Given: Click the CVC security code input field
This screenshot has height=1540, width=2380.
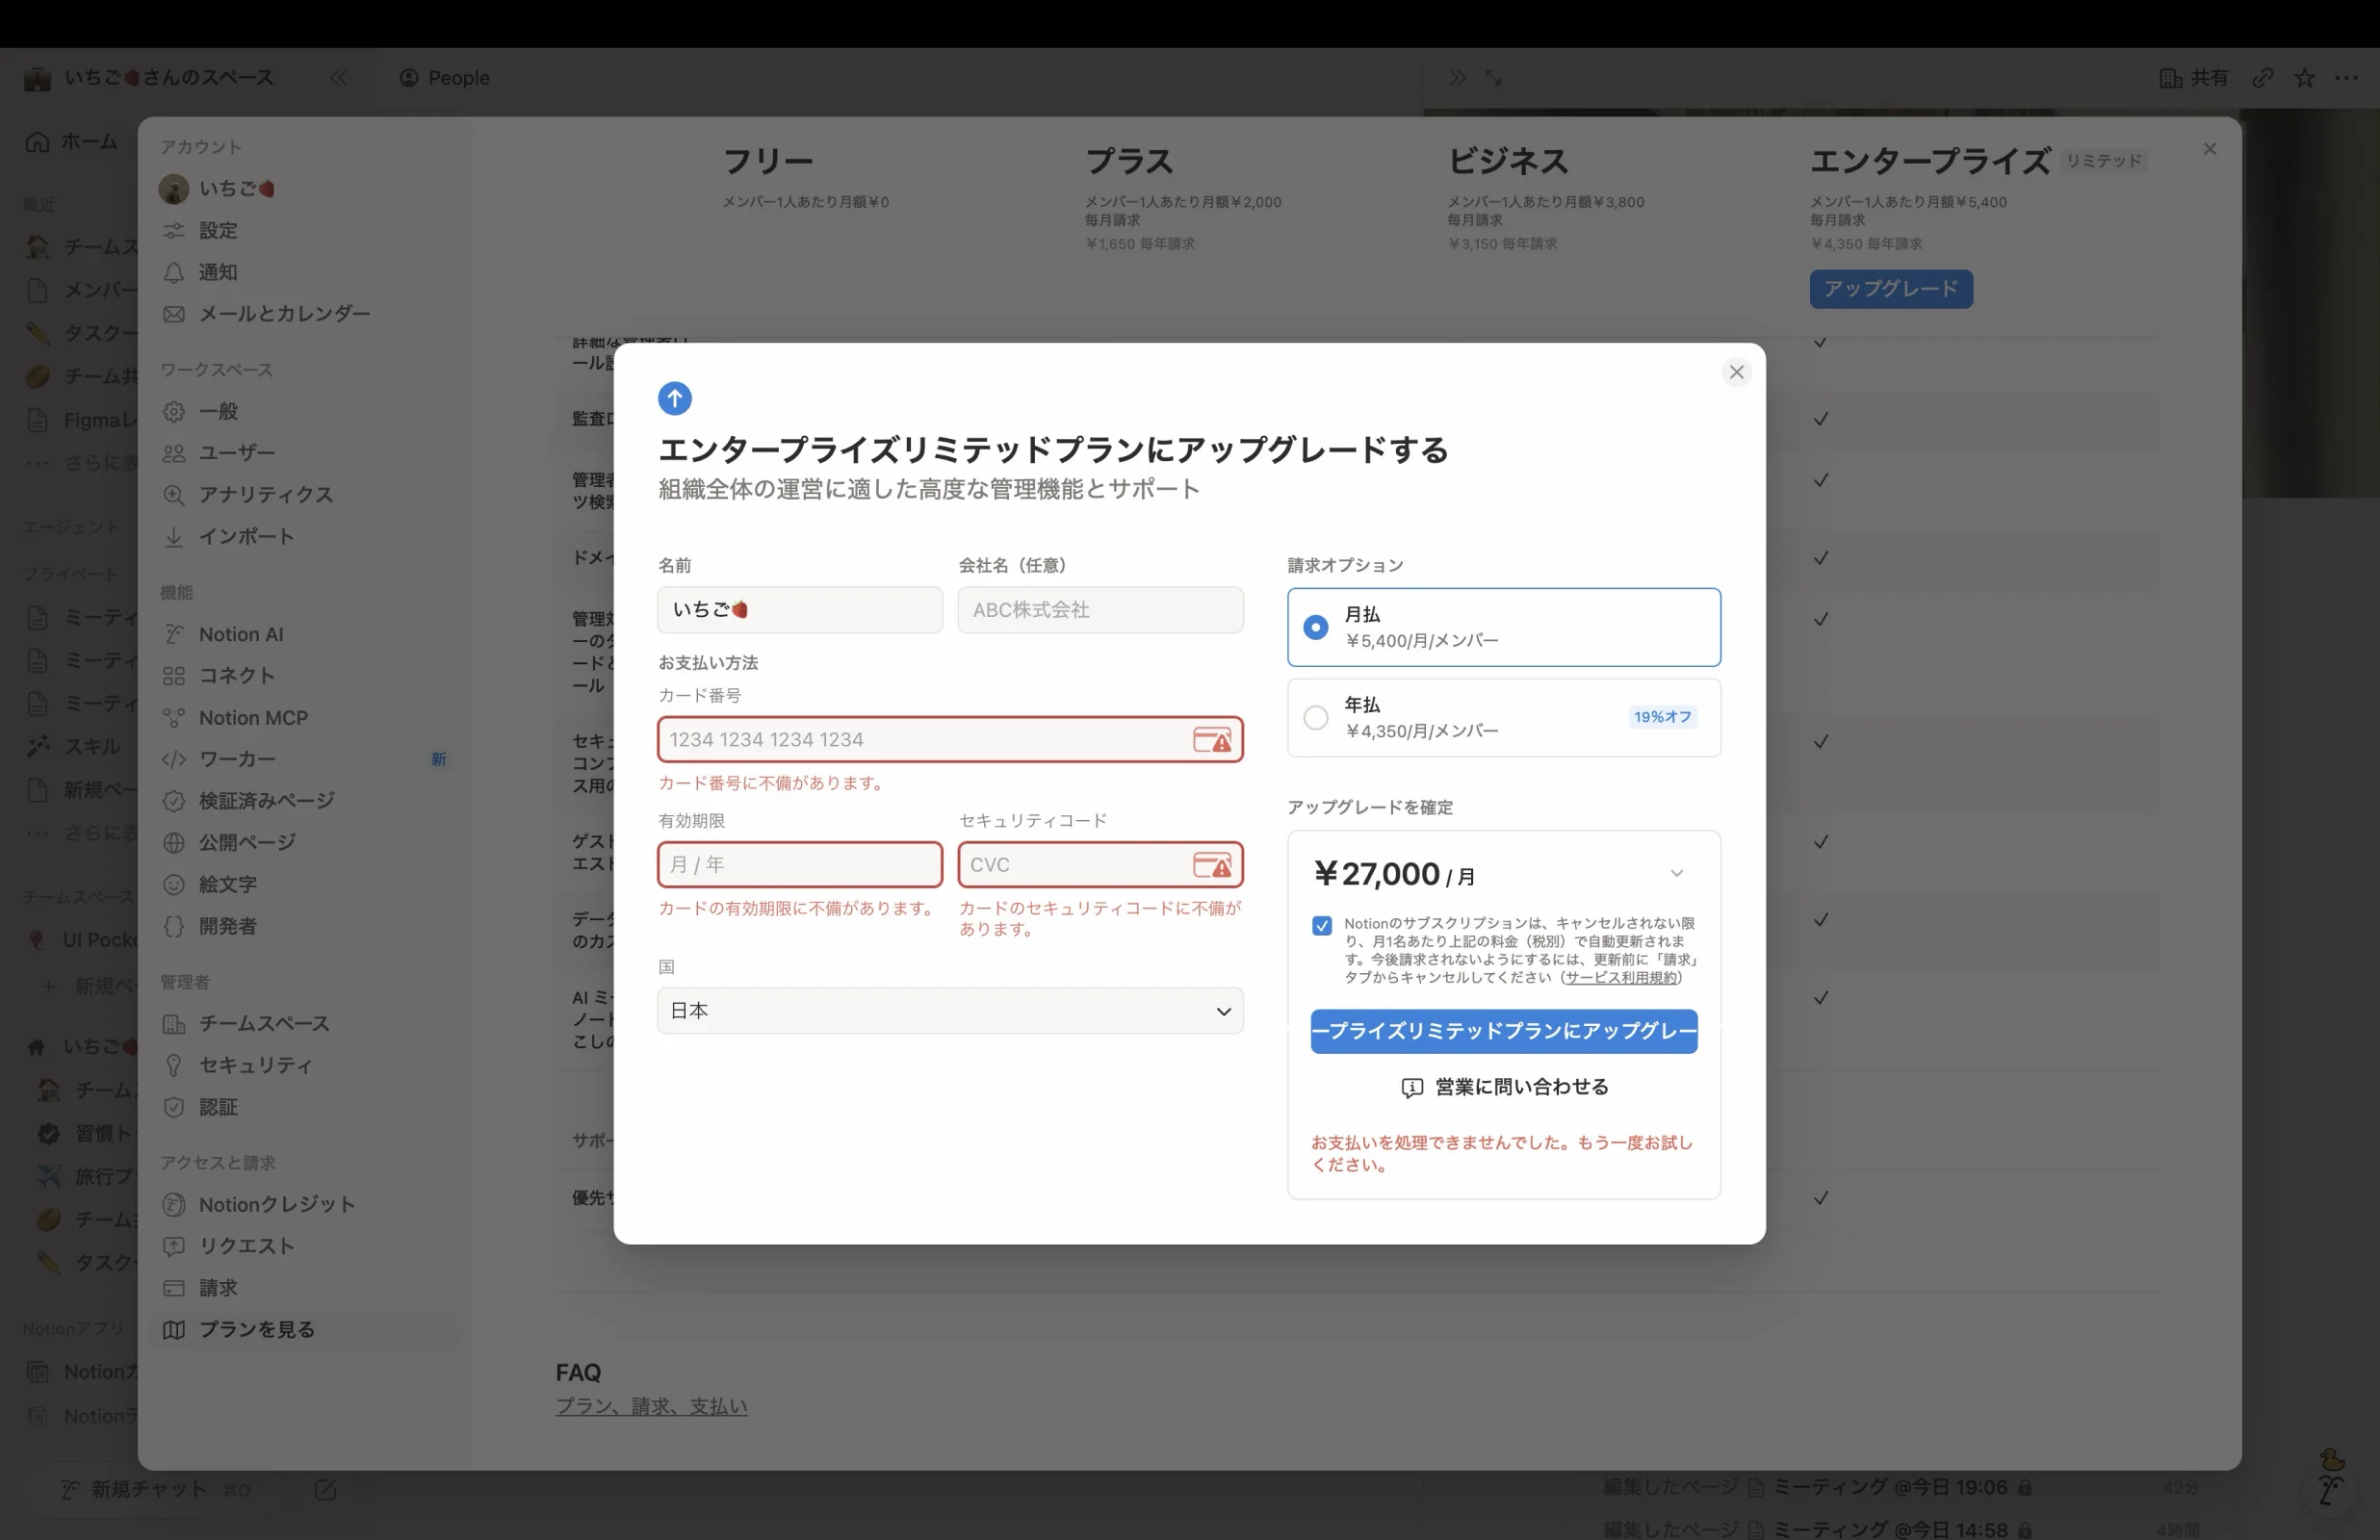Looking at the screenshot, I should click(1100, 865).
